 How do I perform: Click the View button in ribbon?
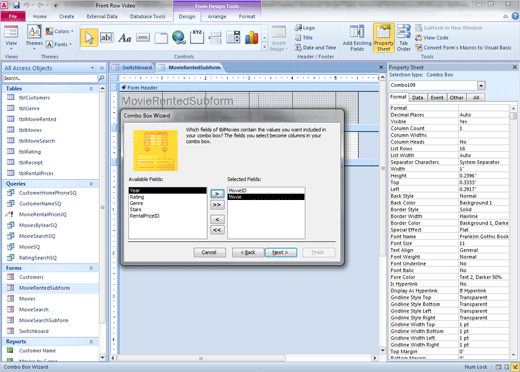(11, 37)
